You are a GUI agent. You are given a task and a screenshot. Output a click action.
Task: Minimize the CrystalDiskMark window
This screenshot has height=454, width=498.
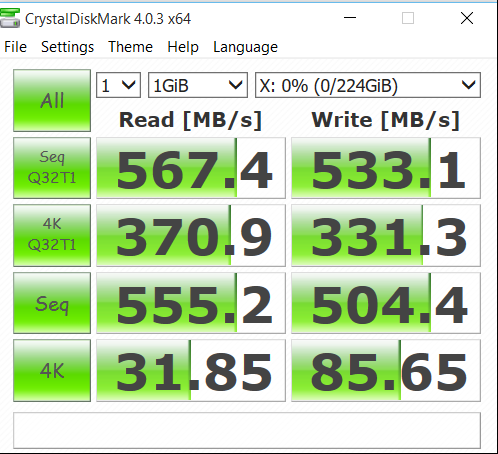point(350,18)
